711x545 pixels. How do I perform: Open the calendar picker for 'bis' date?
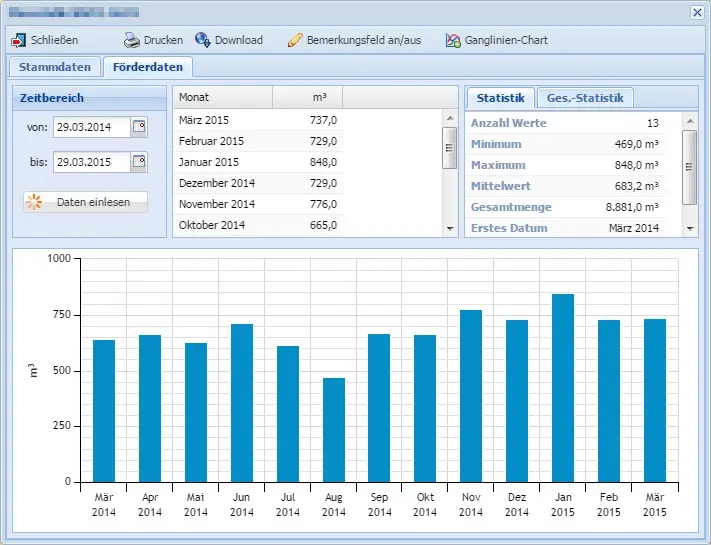tap(139, 162)
